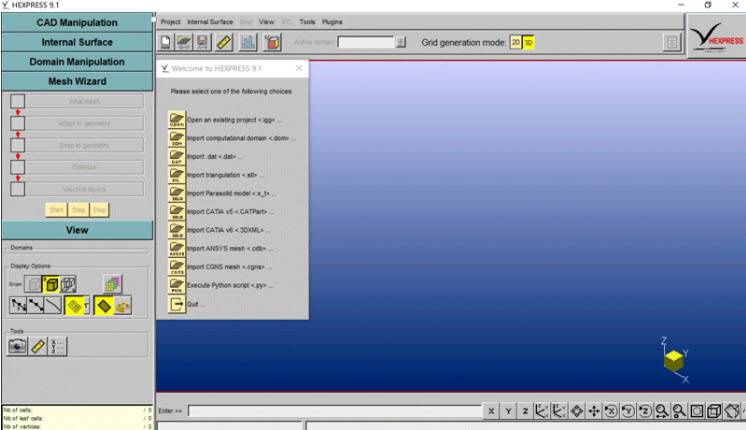
Task: Click the wireframe cube view icon
Action: [714, 411]
